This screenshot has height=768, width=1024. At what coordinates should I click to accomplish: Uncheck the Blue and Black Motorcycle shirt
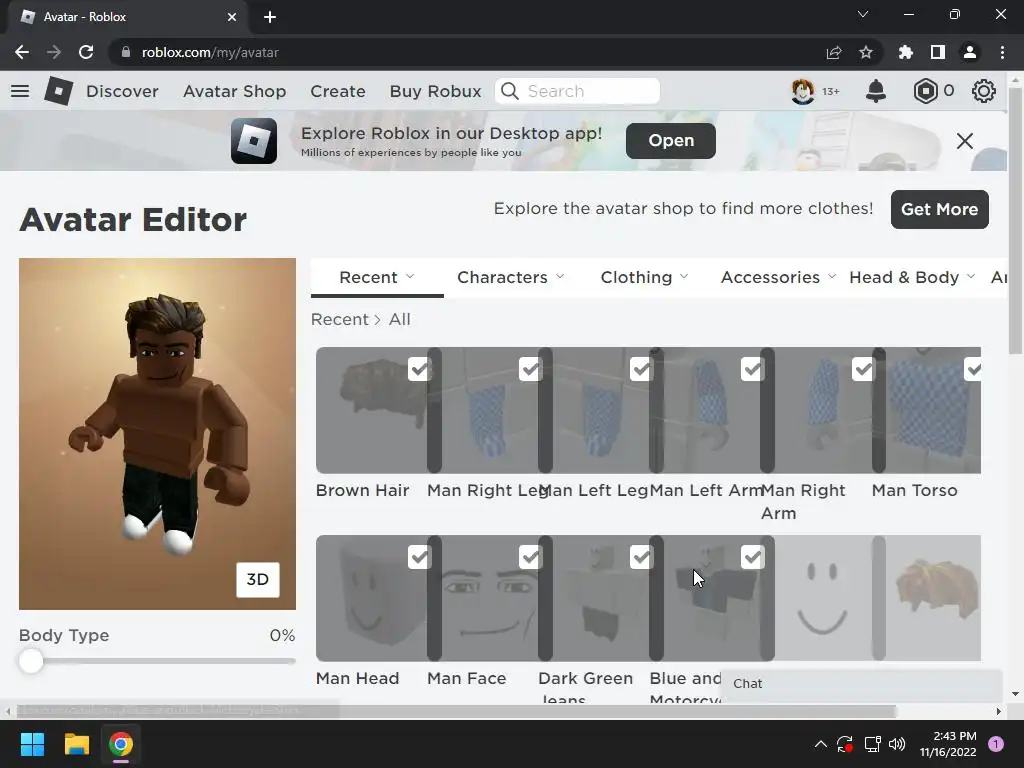pos(752,557)
